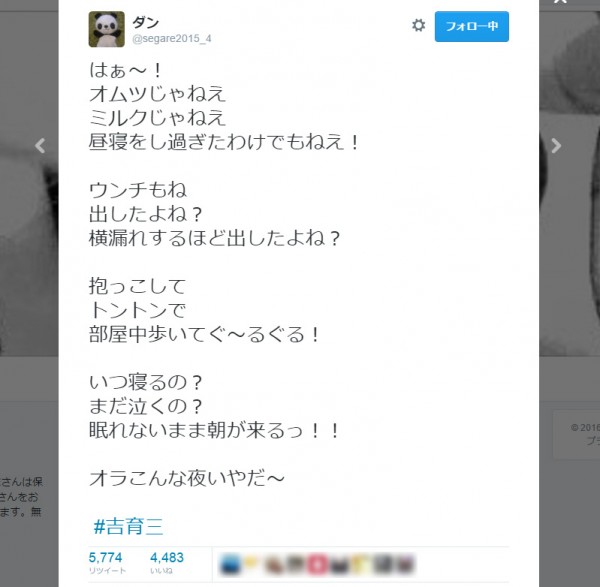The height and width of the screenshot is (587, 600).
Task: View the 5,774 retweets list
Action: point(107,562)
